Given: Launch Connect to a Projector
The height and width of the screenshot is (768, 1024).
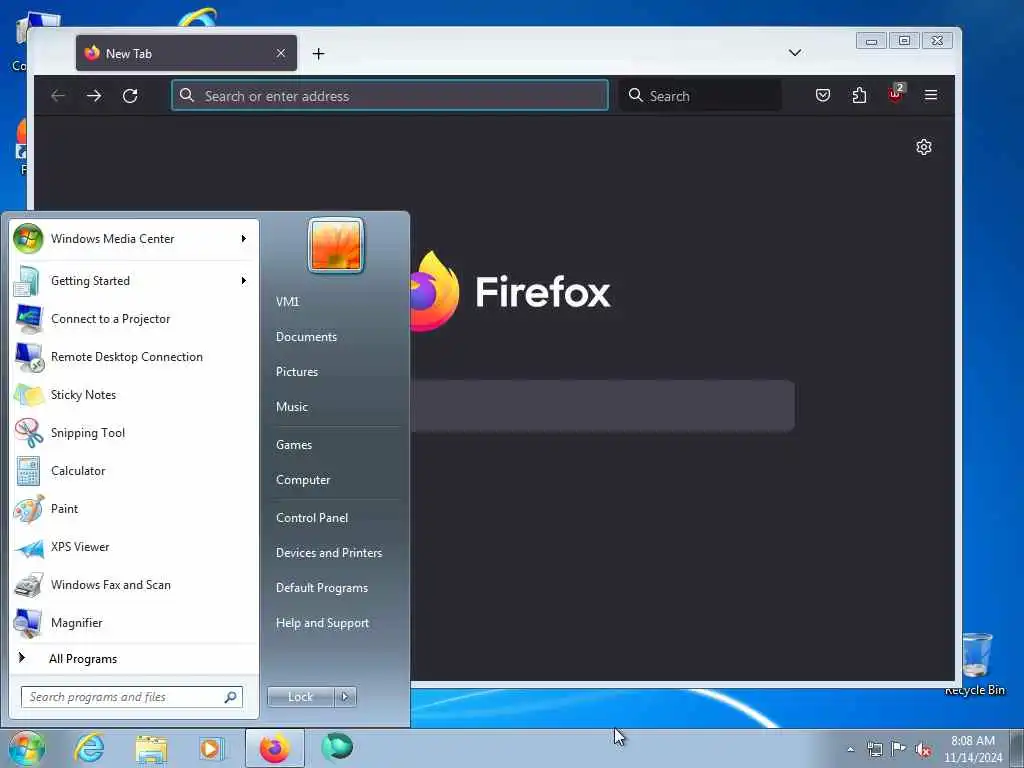Looking at the screenshot, I should pyautogui.click(x=134, y=319).
